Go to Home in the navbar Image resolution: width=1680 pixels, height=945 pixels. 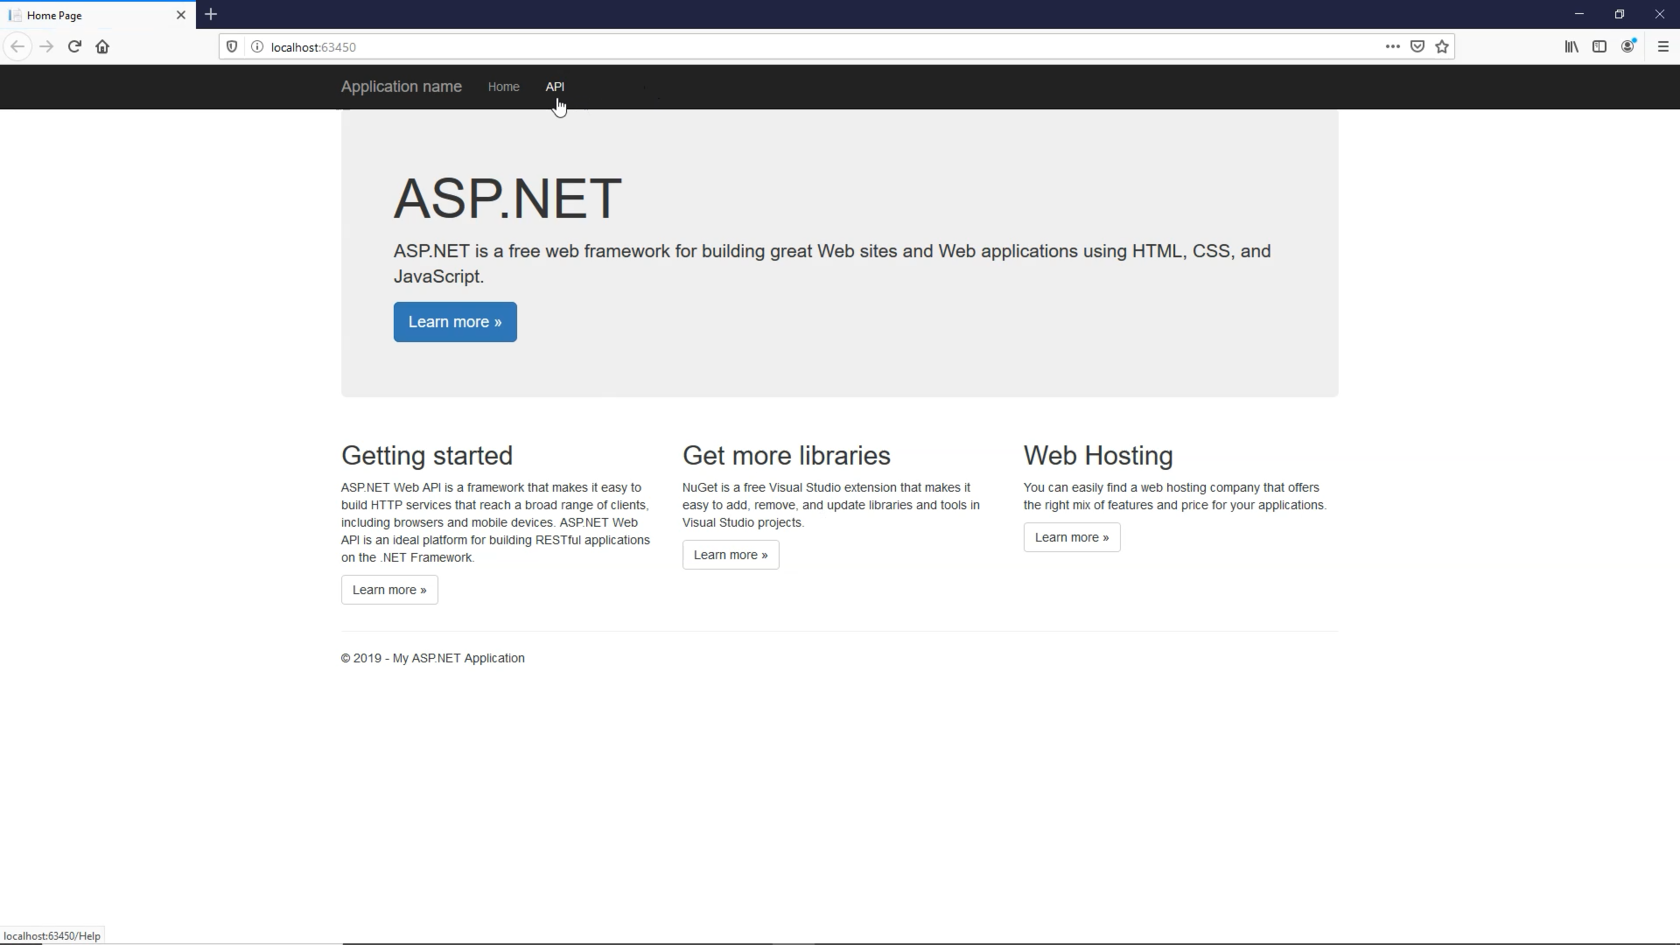pyautogui.click(x=503, y=87)
